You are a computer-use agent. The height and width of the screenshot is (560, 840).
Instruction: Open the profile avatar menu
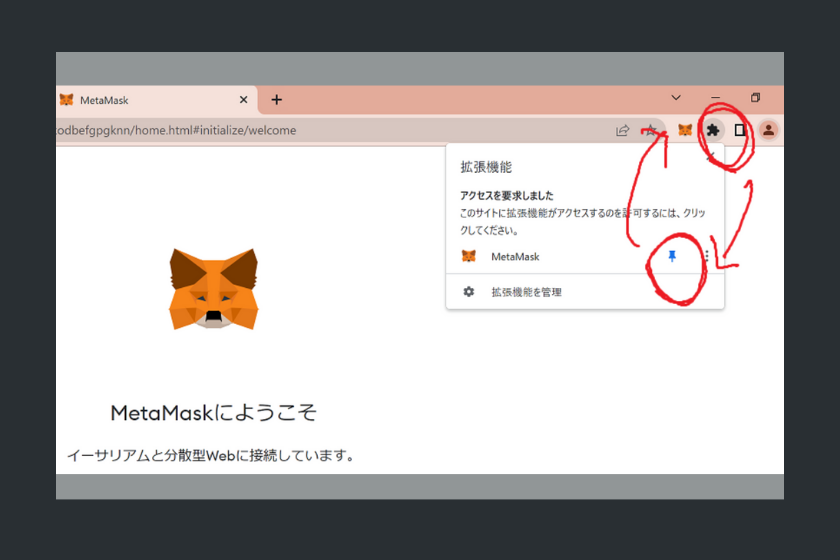click(768, 130)
